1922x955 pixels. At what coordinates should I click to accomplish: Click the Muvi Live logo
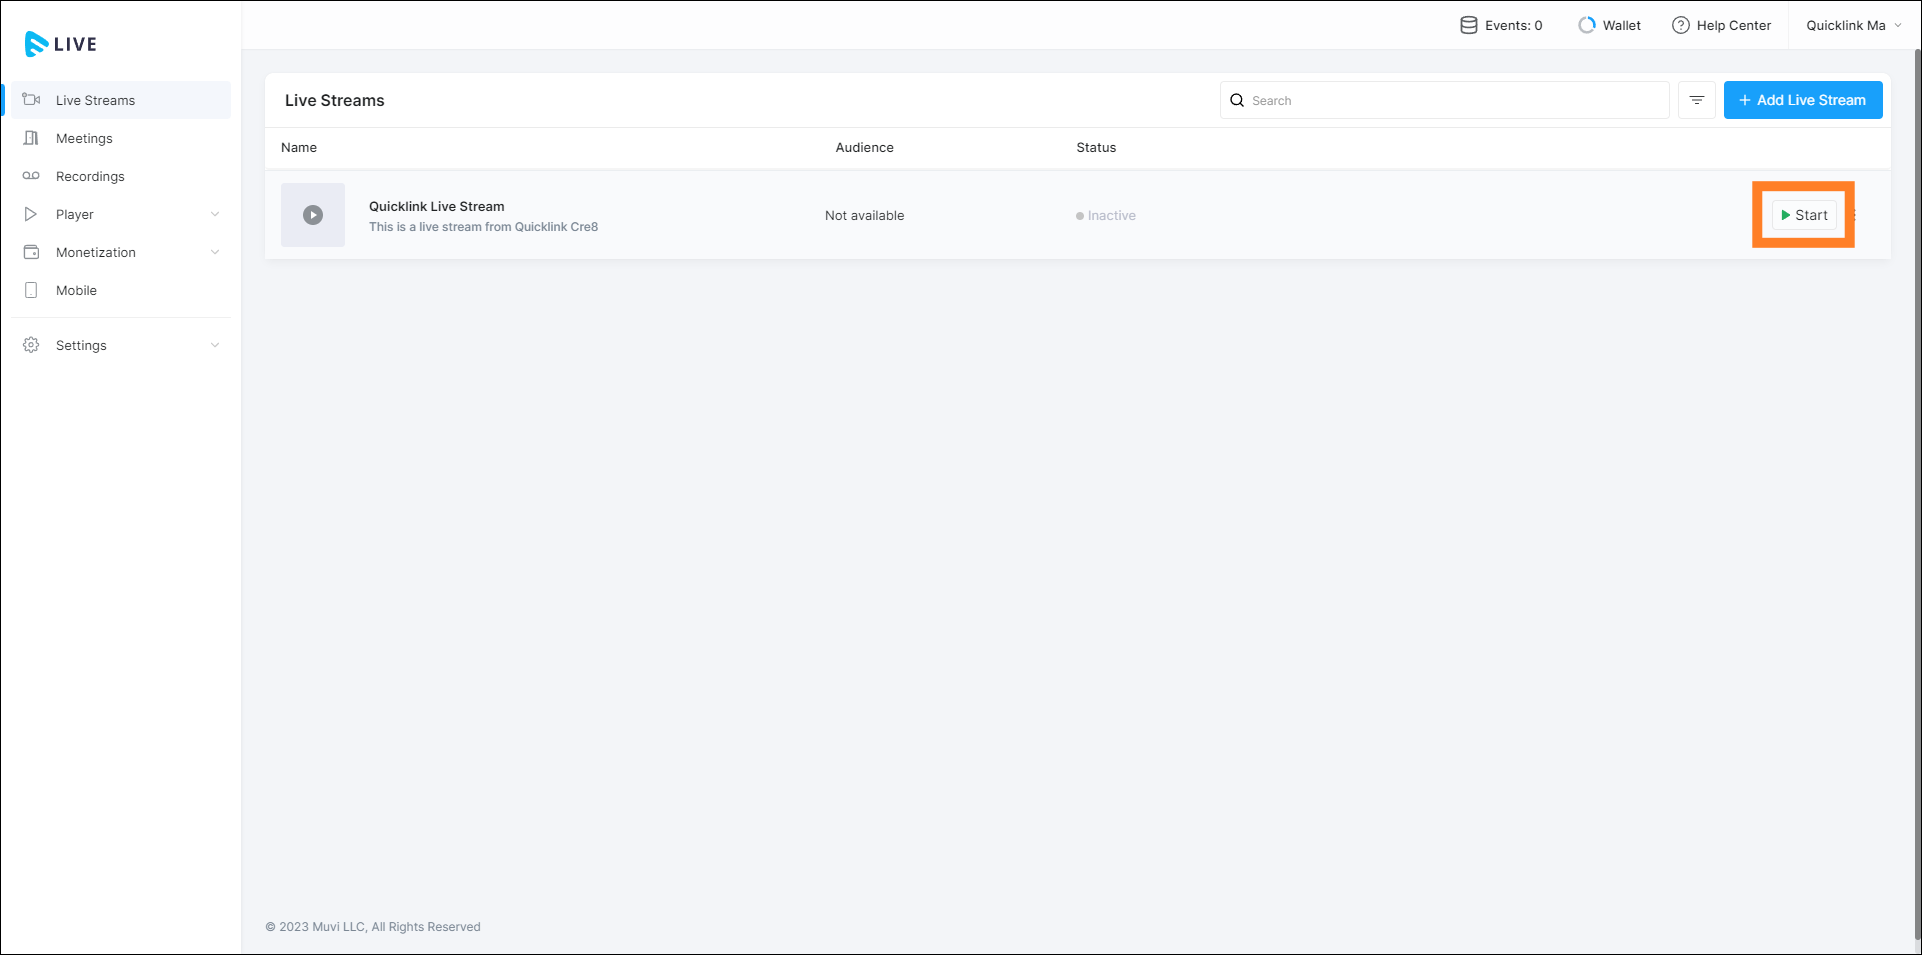coord(60,44)
